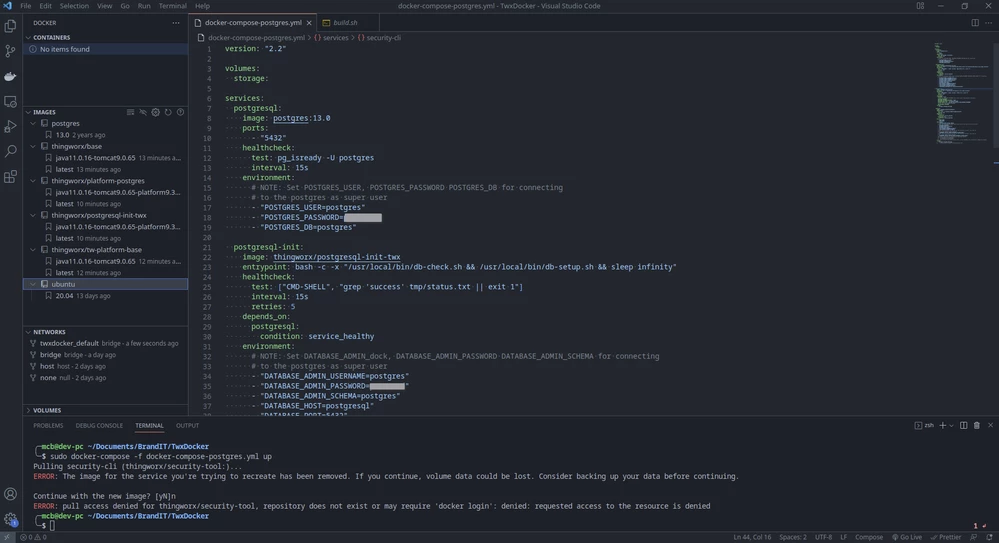Collapse the postgres image group
This screenshot has width=999, height=543.
tap(33, 124)
